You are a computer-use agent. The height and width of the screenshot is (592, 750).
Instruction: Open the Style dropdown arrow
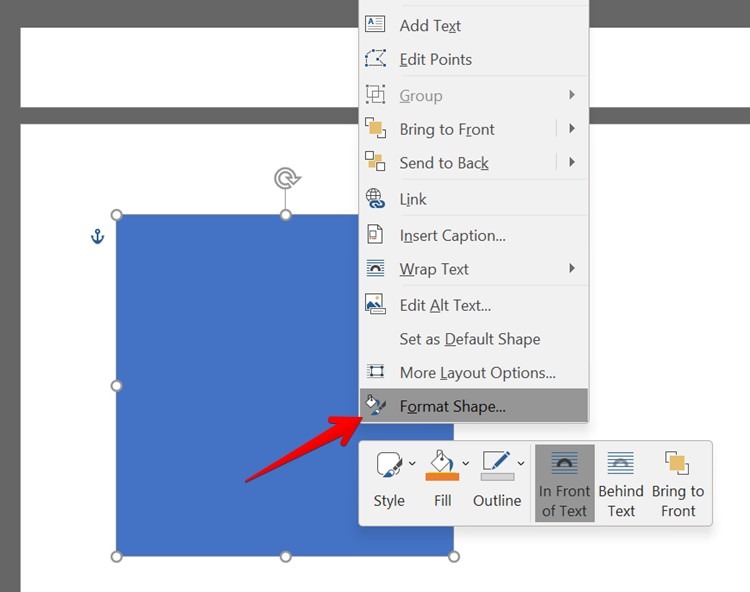coord(412,463)
